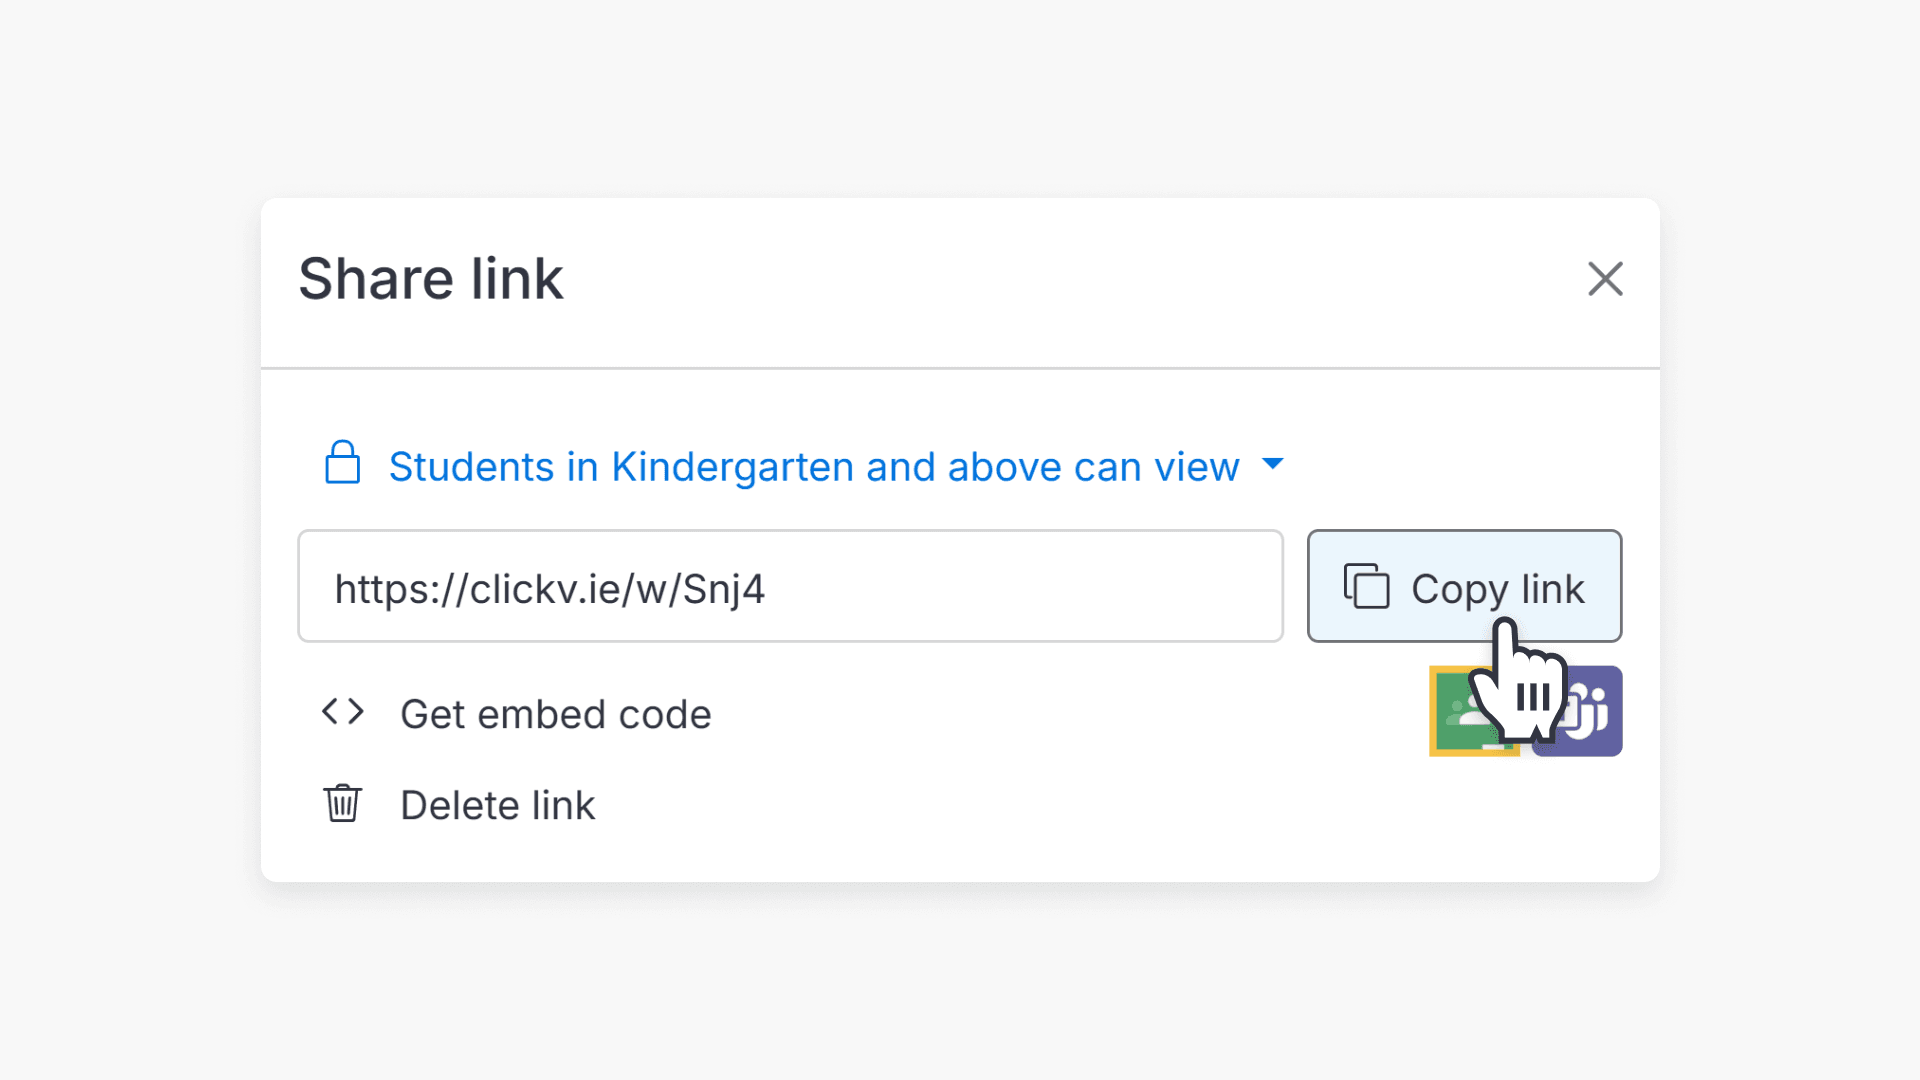
Task: Click the https://clickv.ie/w/Snj4 text box
Action: tap(790, 587)
